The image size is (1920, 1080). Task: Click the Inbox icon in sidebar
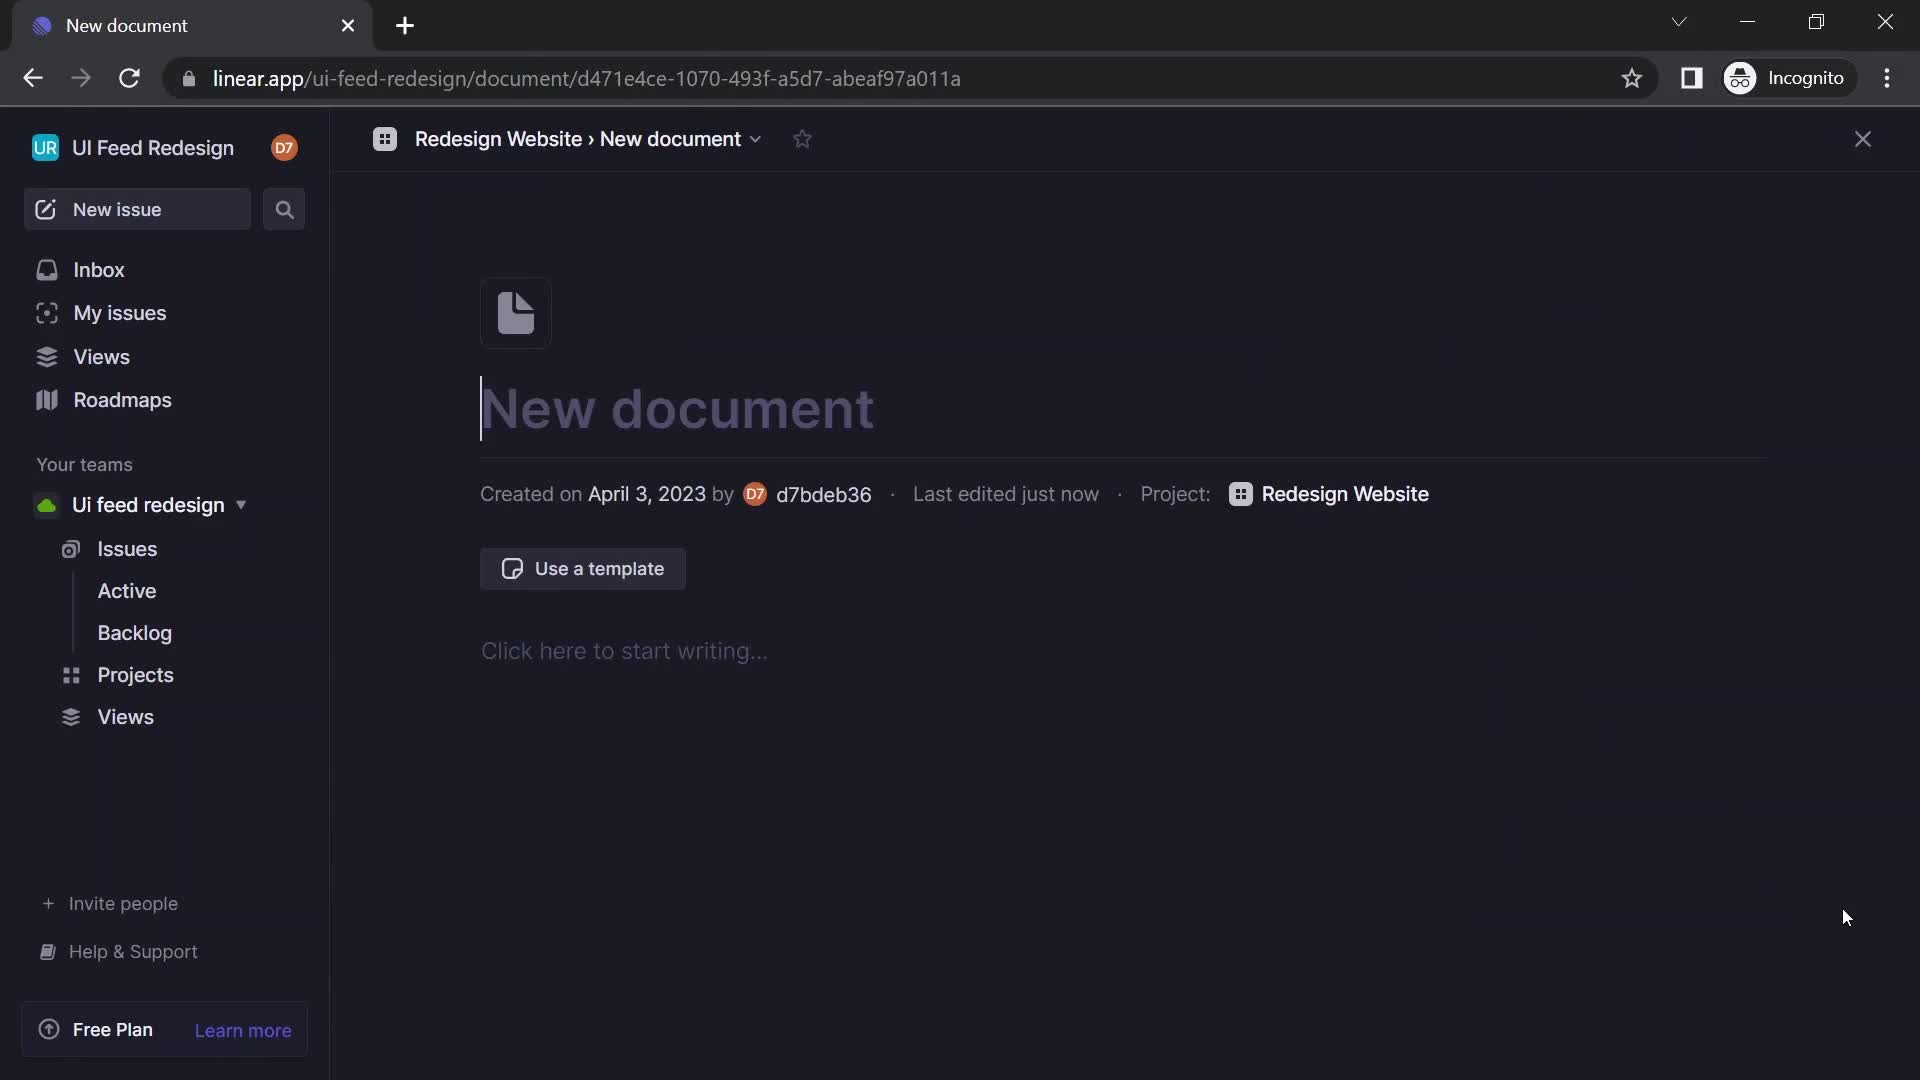tap(46, 270)
